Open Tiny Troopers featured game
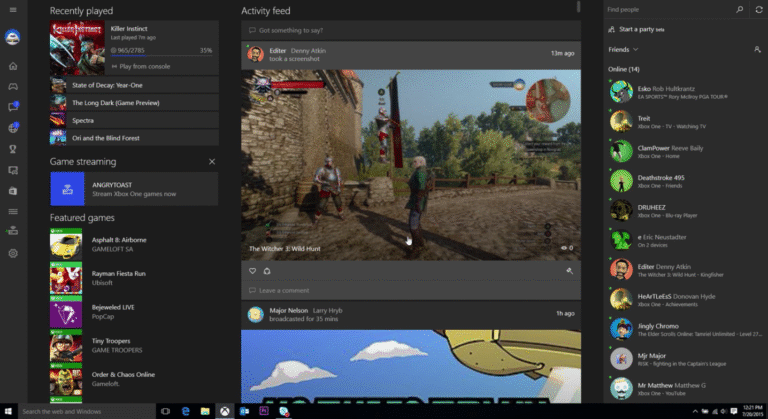The image size is (768, 419). pyautogui.click(x=134, y=345)
